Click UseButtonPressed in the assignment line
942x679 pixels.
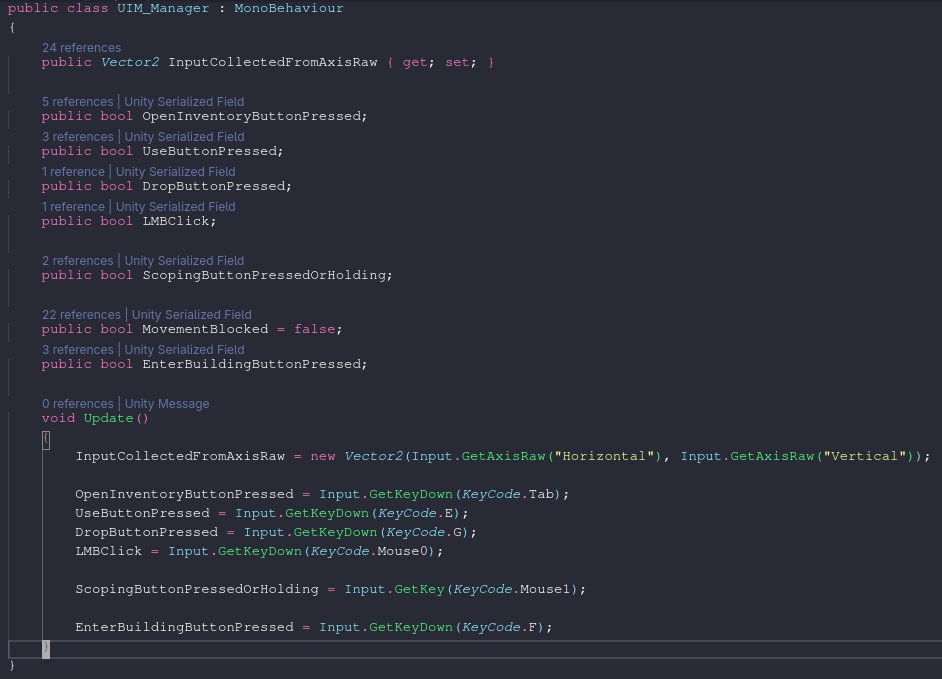coord(142,513)
